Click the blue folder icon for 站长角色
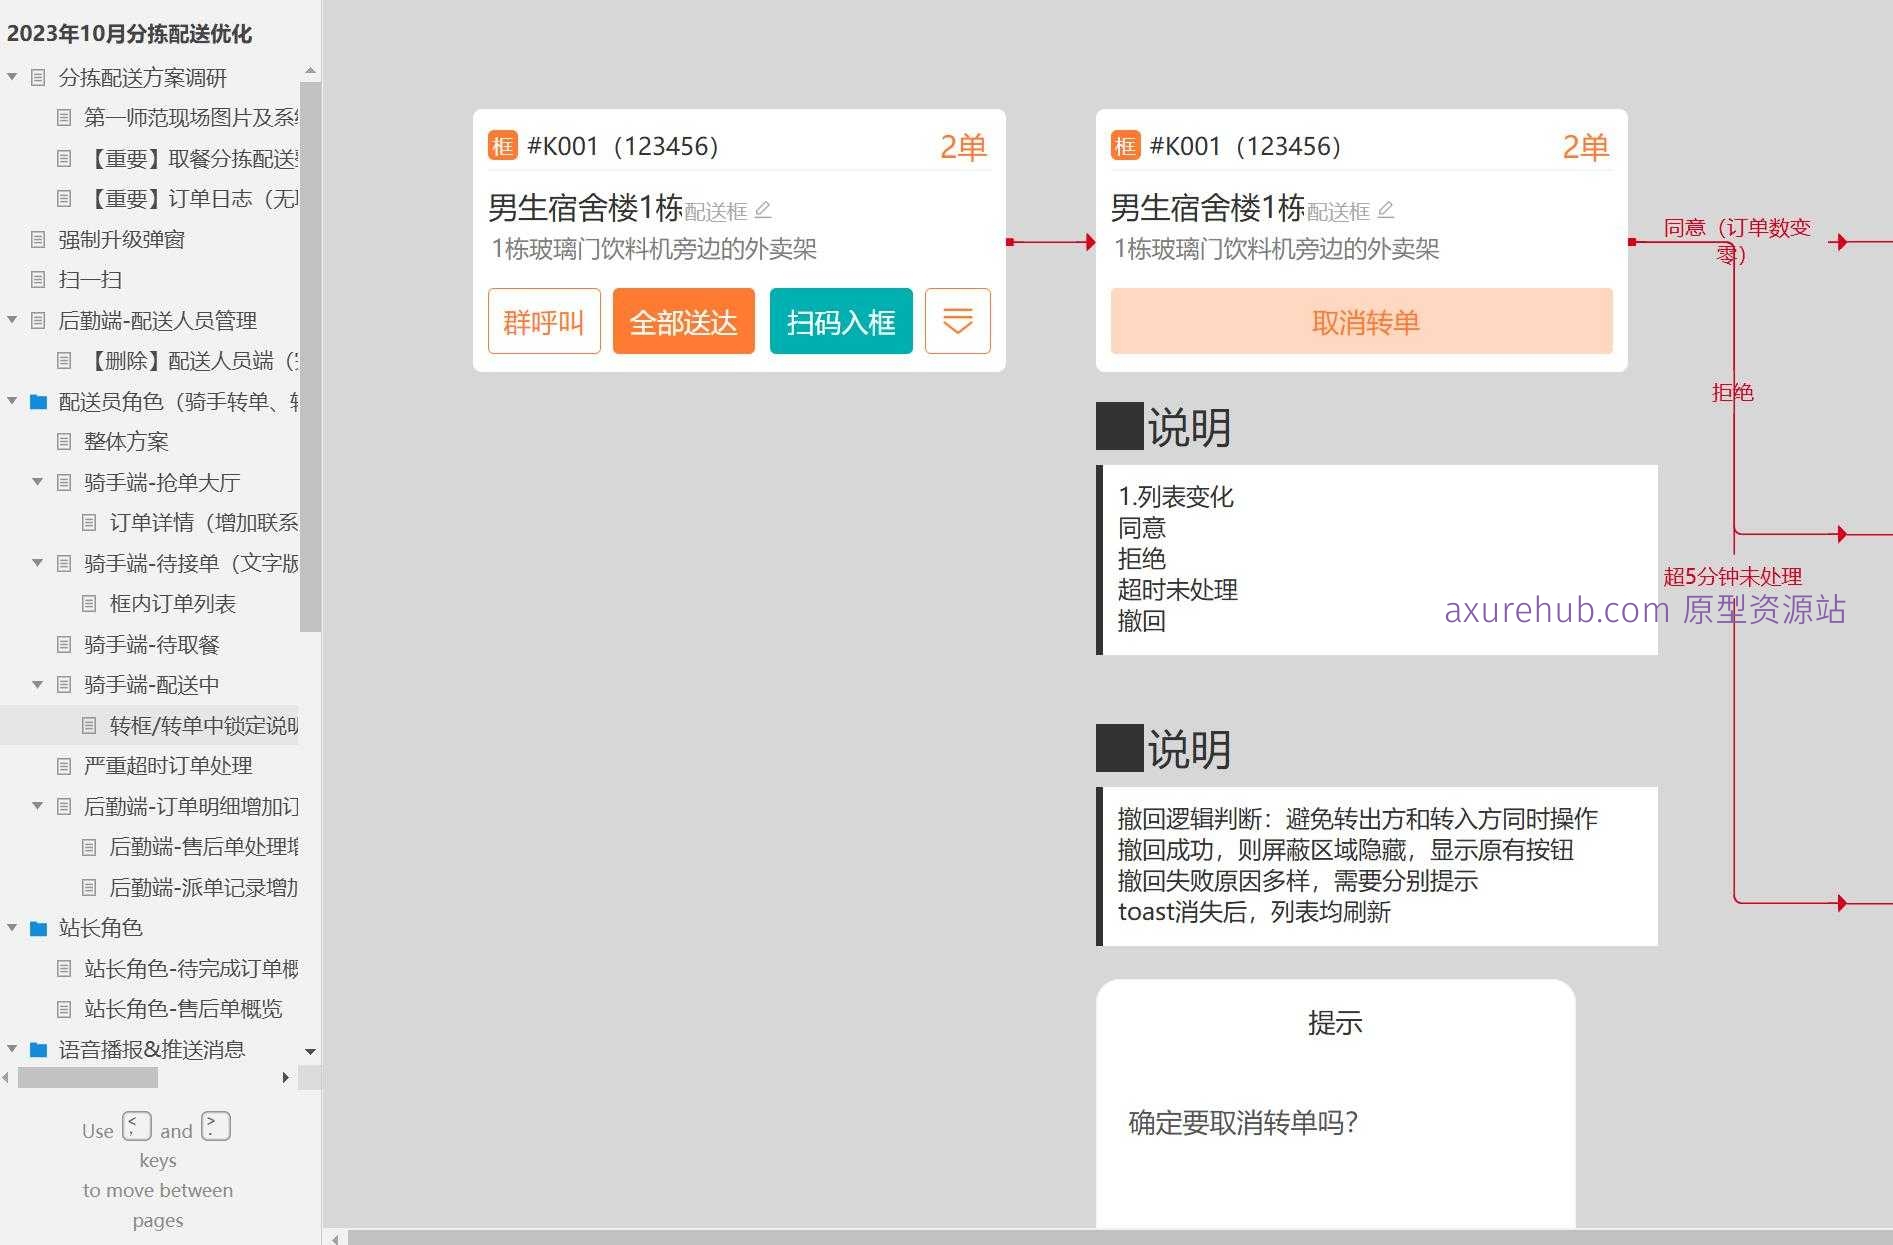The image size is (1893, 1245). click(39, 928)
